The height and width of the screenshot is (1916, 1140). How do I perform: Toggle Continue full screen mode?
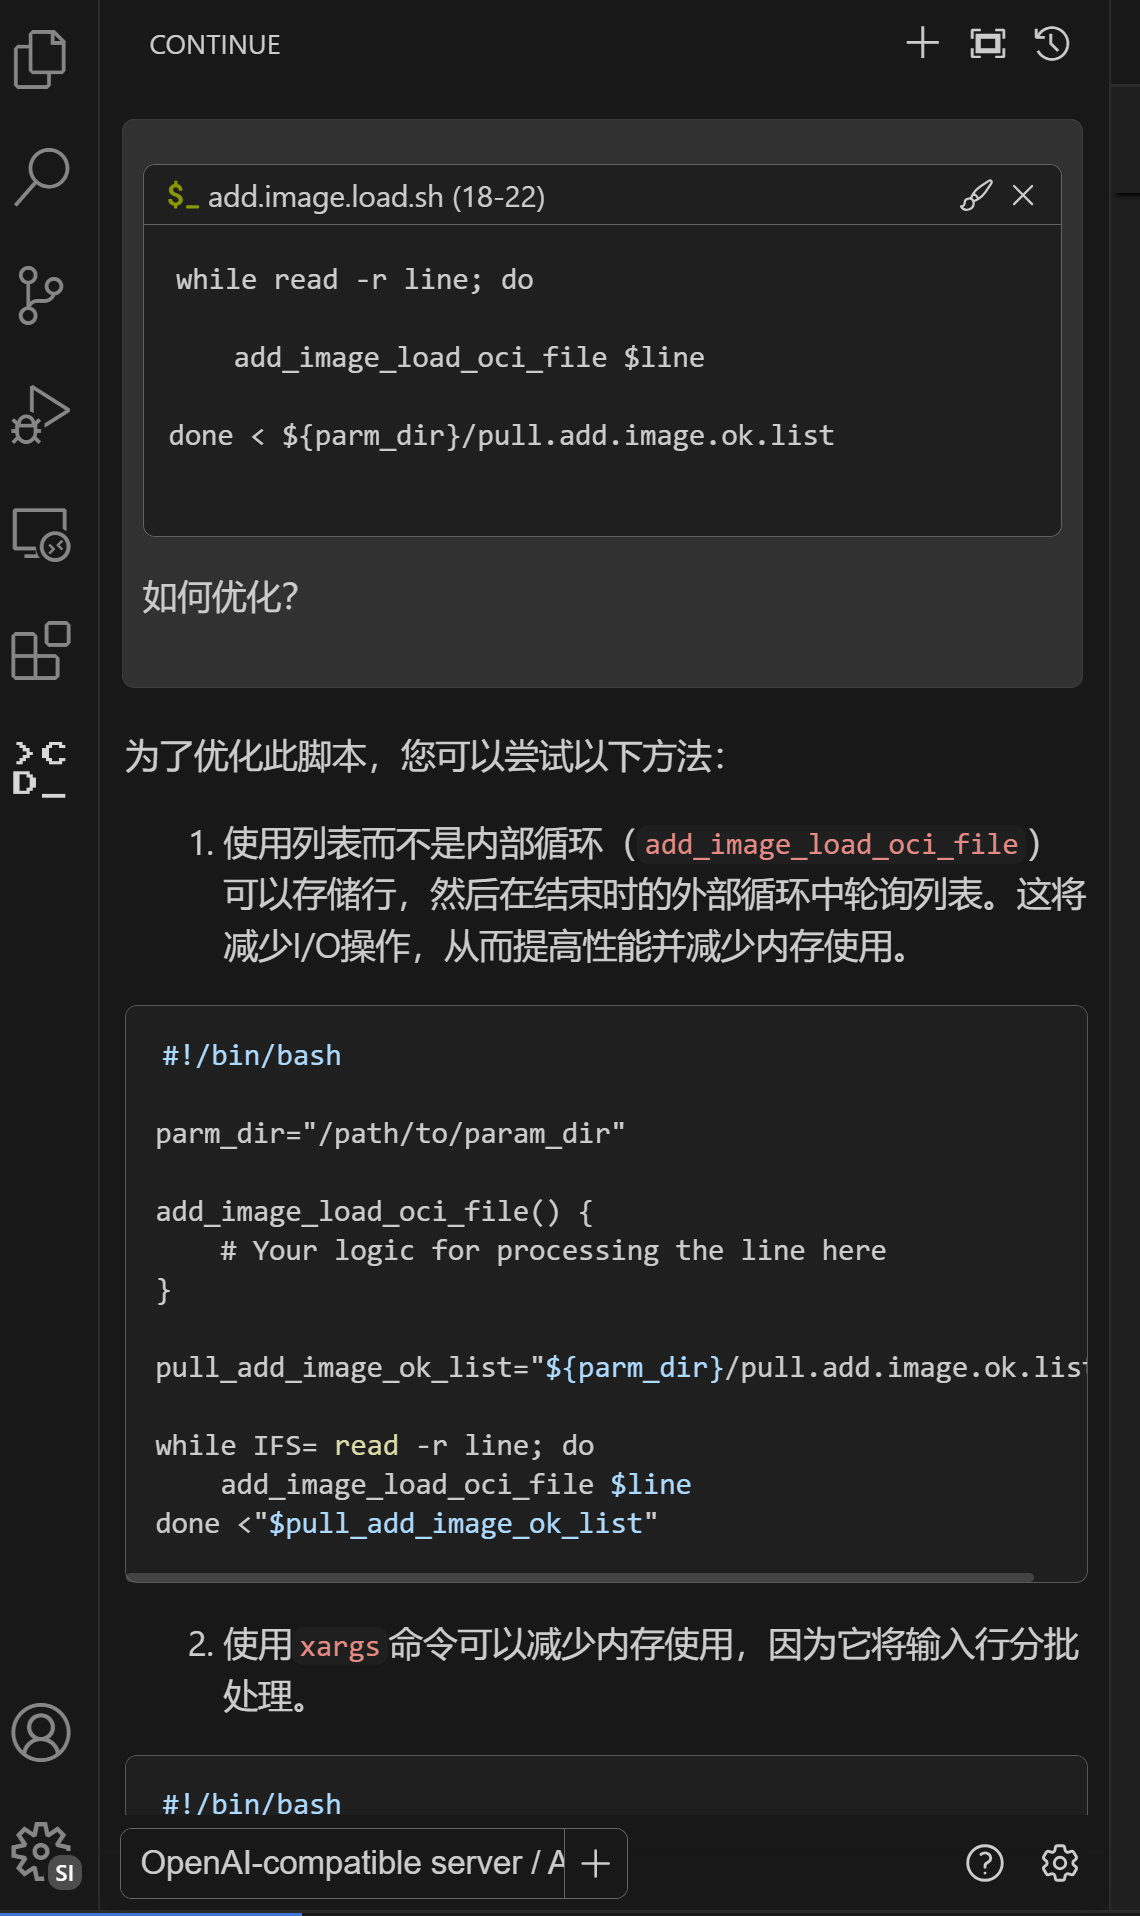pyautogui.click(x=988, y=43)
